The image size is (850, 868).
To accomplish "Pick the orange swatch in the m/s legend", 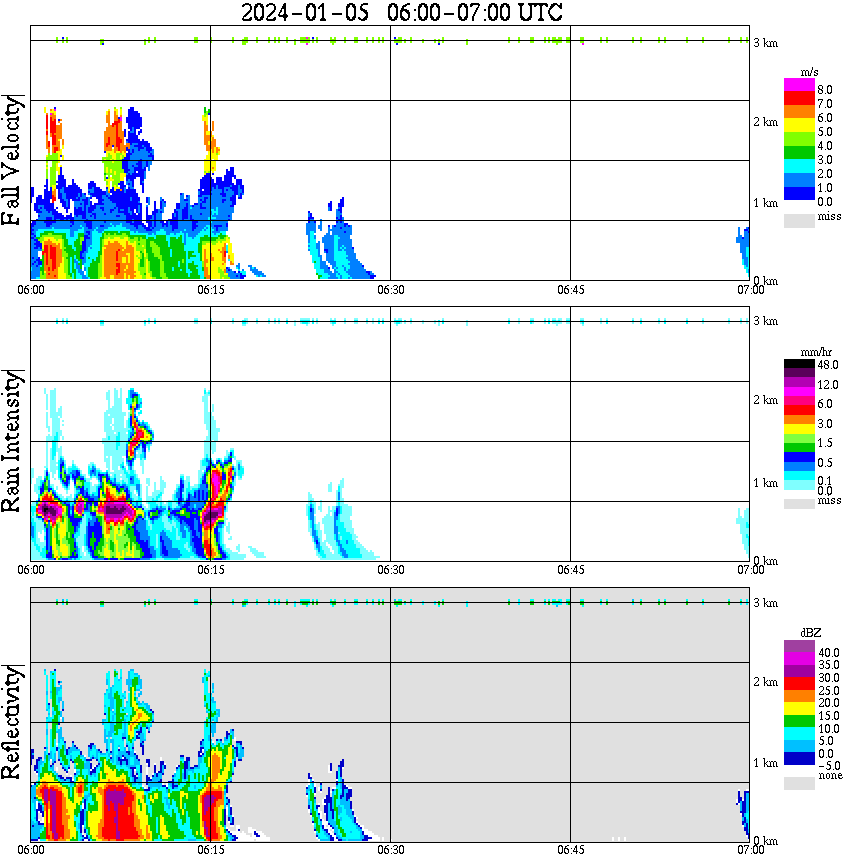I will coord(799,112).
